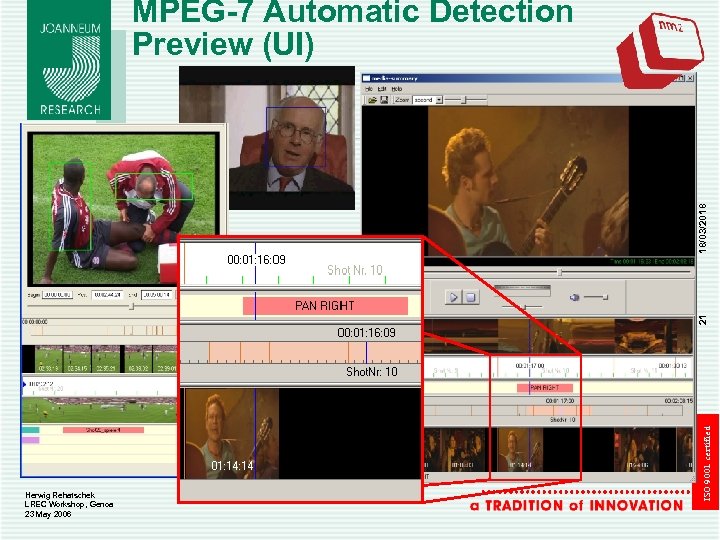
Task: Click the video position slider under guitar video
Action: coord(559,272)
